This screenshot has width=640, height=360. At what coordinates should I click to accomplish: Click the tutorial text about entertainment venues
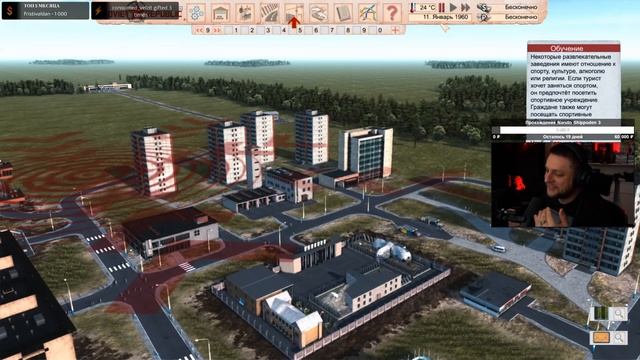point(573,86)
